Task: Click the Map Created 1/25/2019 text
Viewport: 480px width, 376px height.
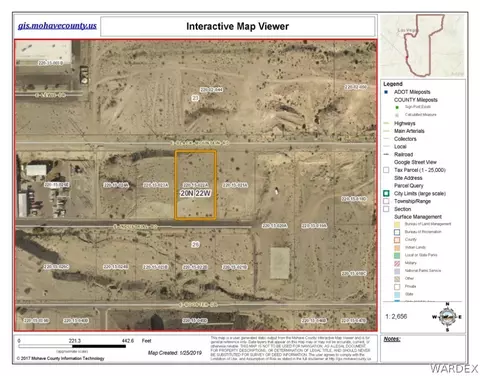Action: (x=175, y=353)
